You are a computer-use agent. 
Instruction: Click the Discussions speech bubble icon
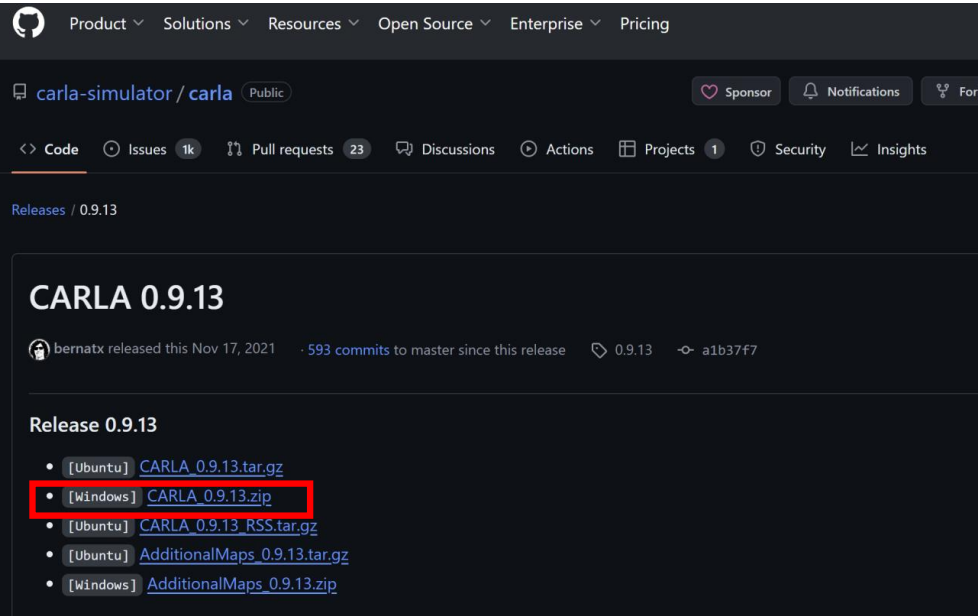[x=404, y=148]
